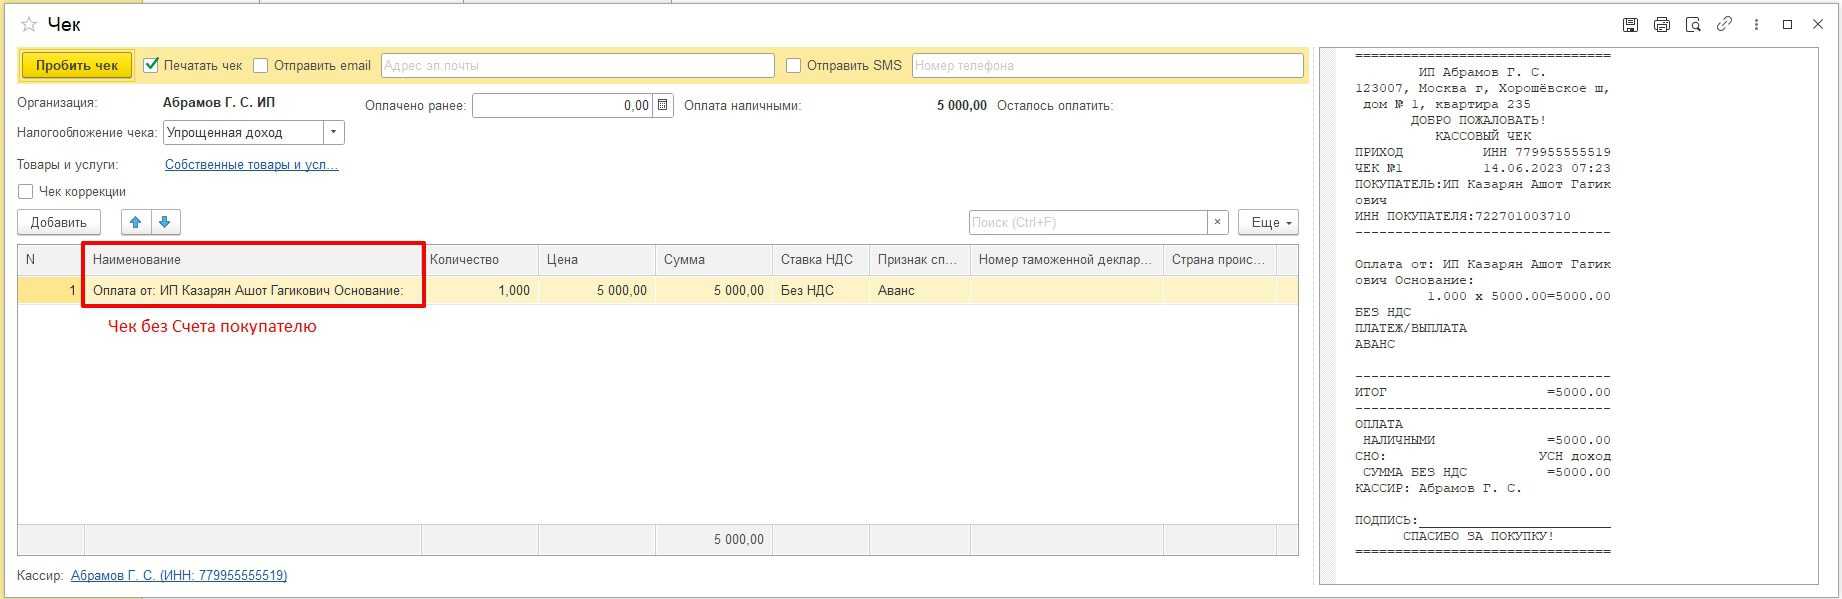Click the Ставка НДС column header
This screenshot has width=1842, height=599.
click(821, 260)
